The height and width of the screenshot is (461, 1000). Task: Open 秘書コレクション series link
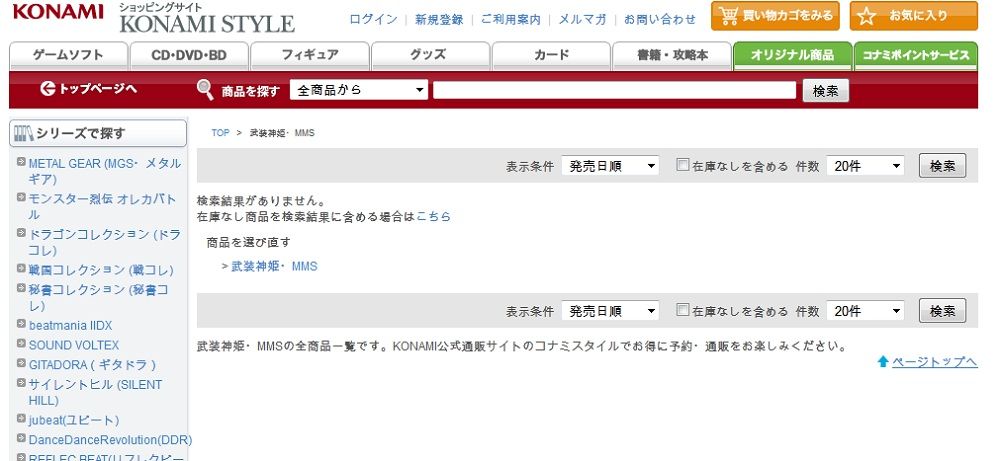(x=99, y=298)
